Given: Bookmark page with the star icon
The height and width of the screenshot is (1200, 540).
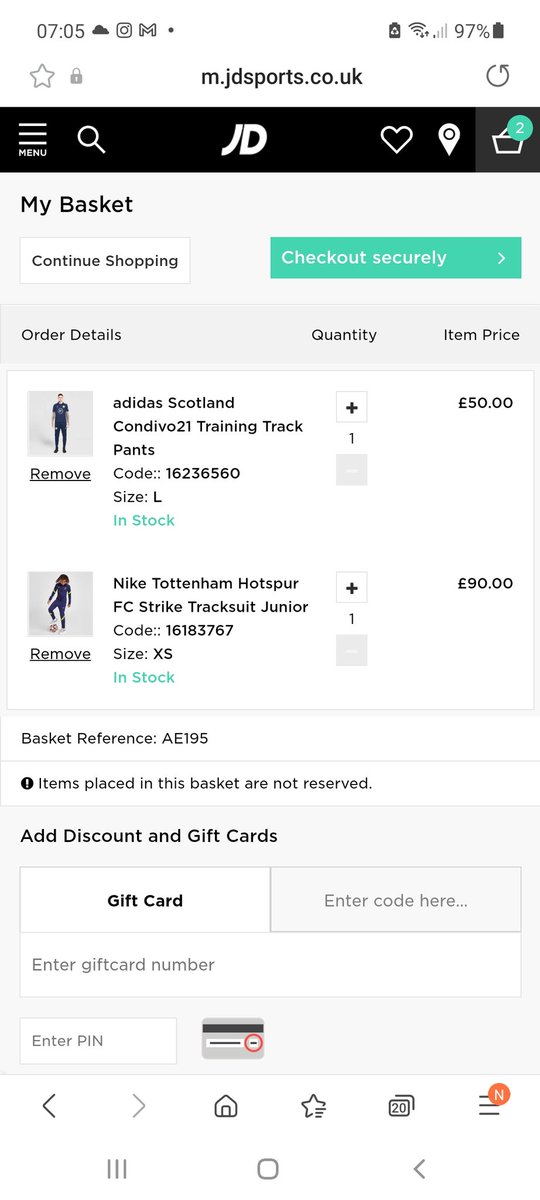Looking at the screenshot, I should (41, 76).
